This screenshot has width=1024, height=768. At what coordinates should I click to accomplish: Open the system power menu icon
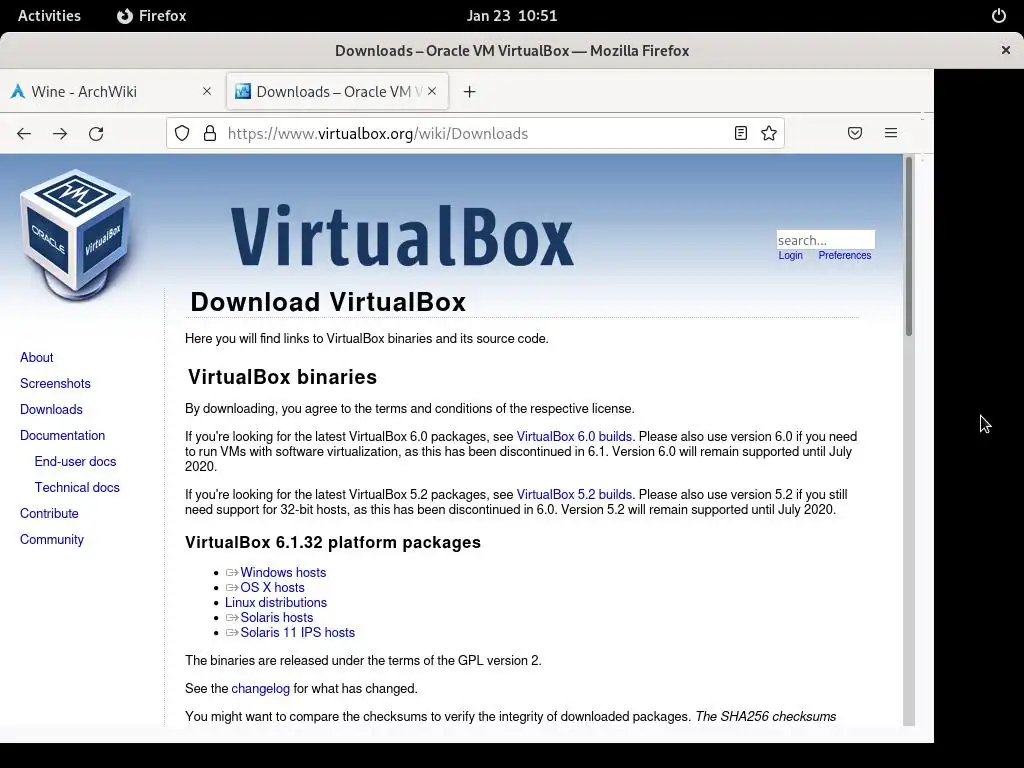point(999,16)
